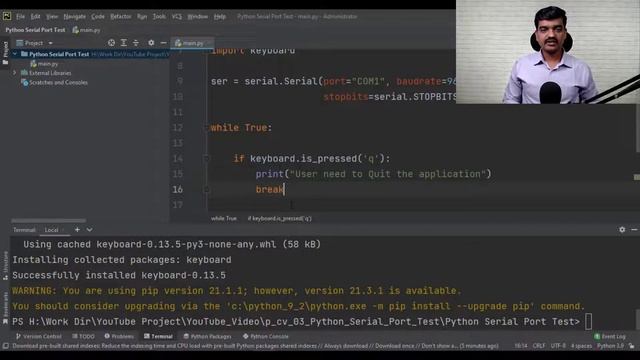The width and height of the screenshot is (640, 360).
Task: Click the cursor position 16:14 indicator
Action: (x=520, y=346)
